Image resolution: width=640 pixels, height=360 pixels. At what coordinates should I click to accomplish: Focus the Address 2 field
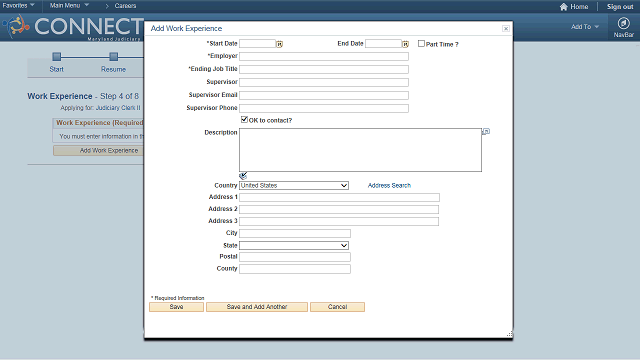tap(339, 209)
